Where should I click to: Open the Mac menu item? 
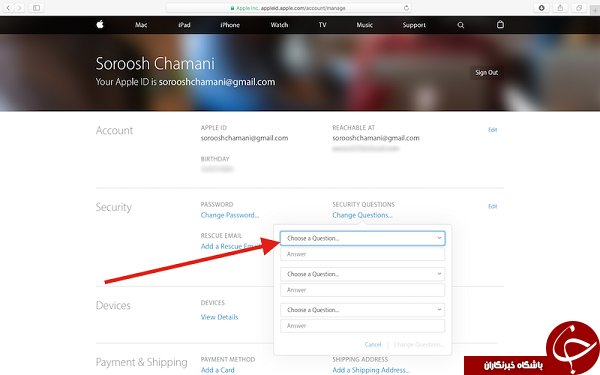click(x=141, y=25)
